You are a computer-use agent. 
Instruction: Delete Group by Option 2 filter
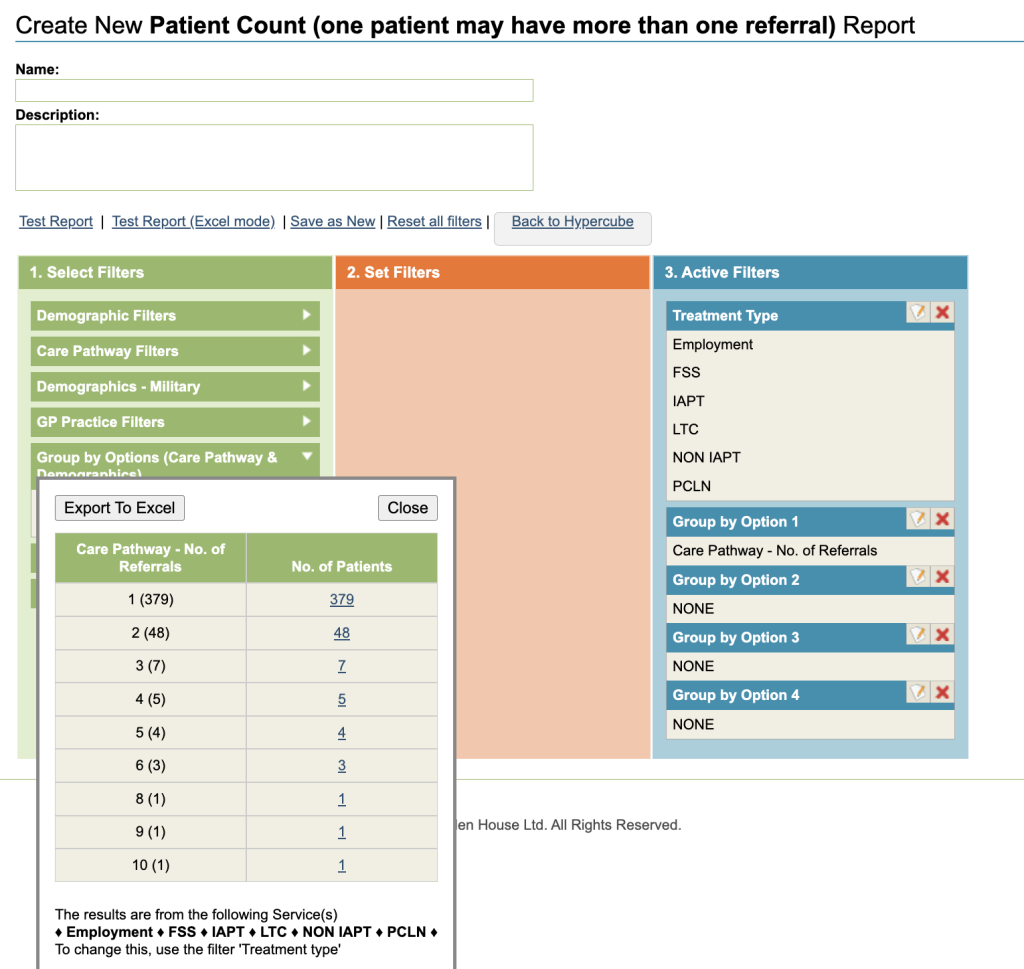[942, 577]
